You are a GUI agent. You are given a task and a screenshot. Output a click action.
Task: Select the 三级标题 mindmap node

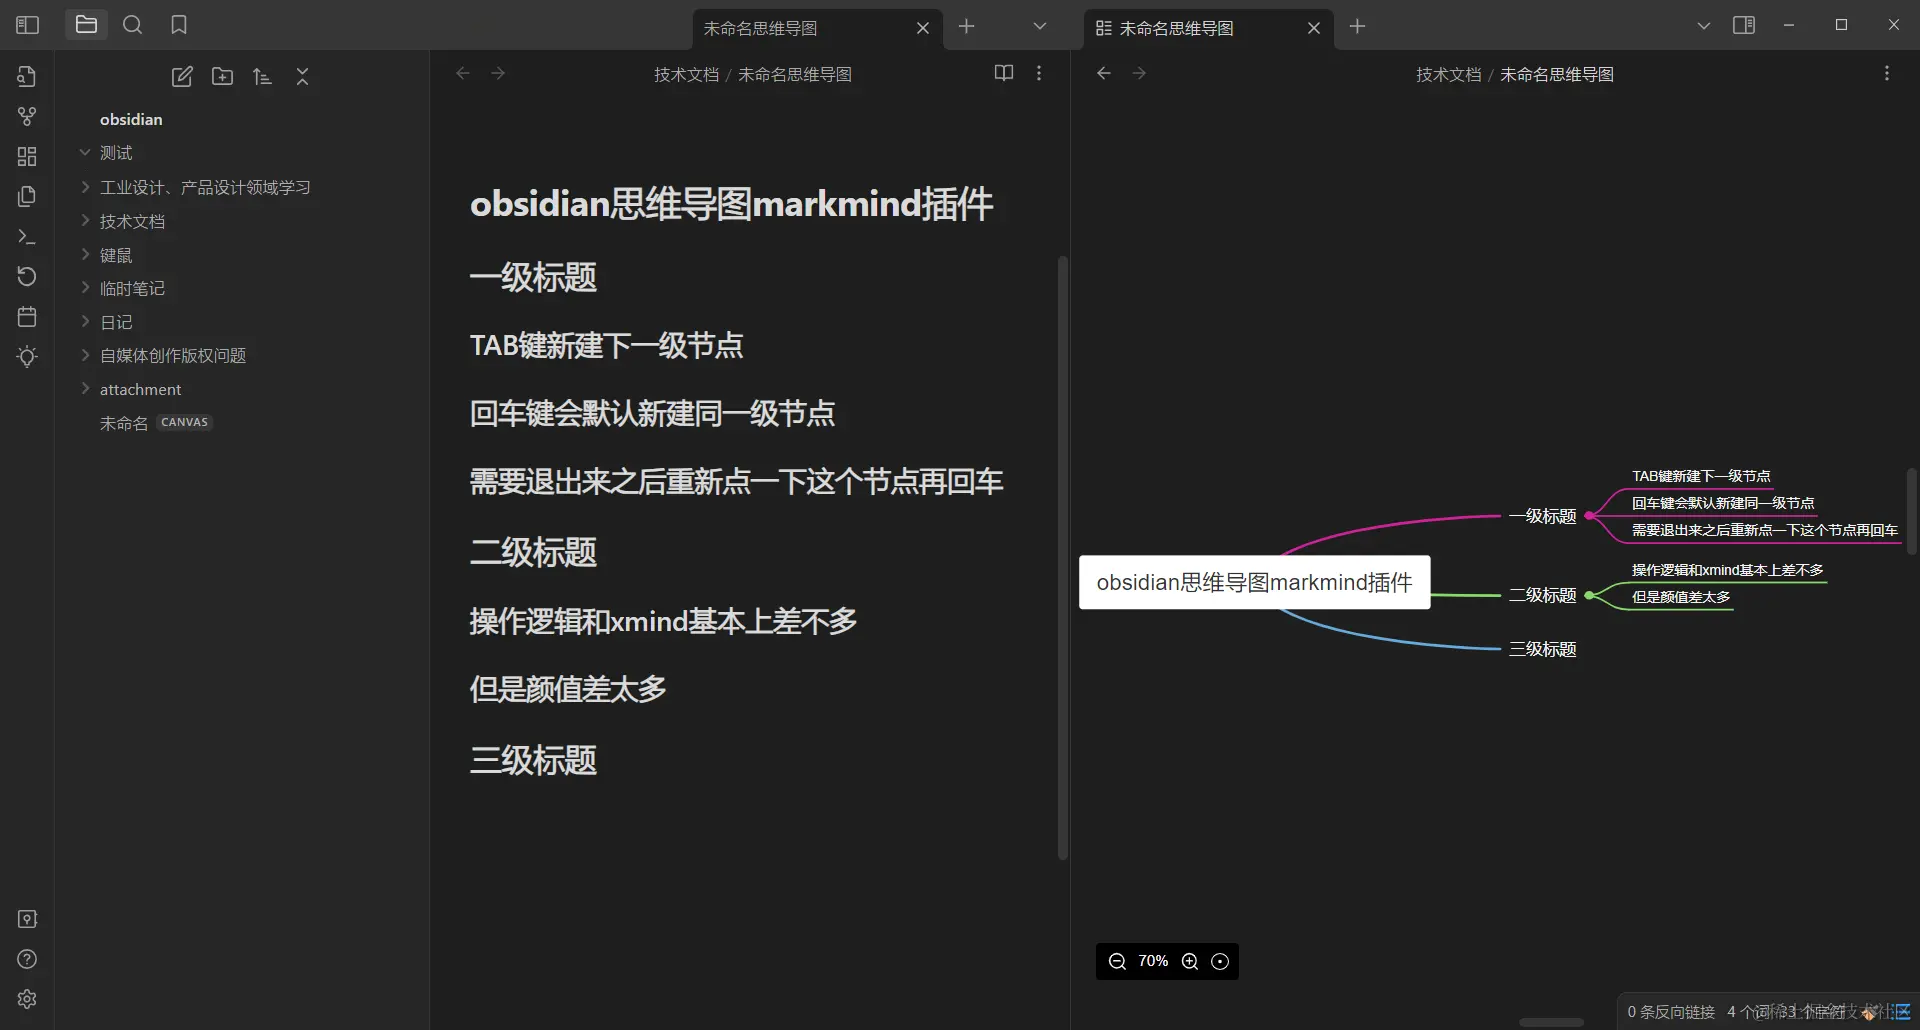[1542, 649]
